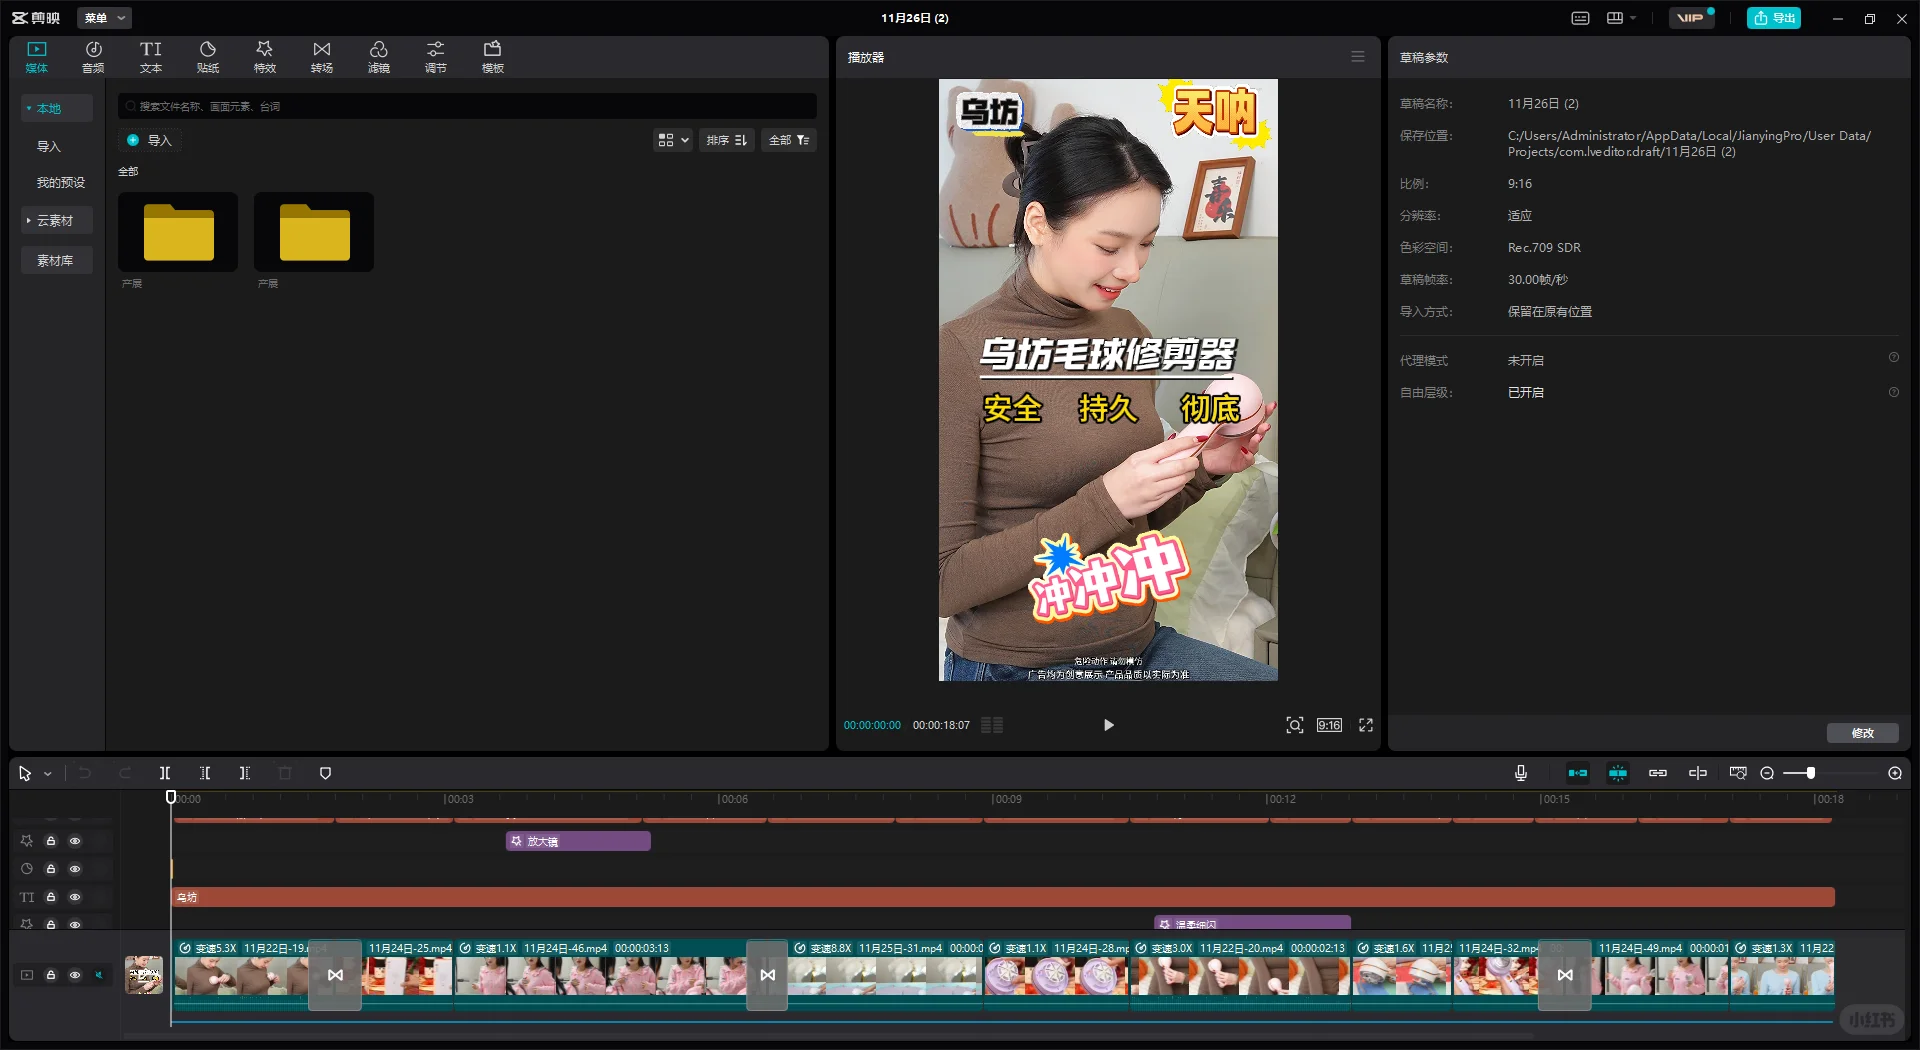Open the layout switcher dropdown
1920x1050 pixels.
pos(1621,18)
